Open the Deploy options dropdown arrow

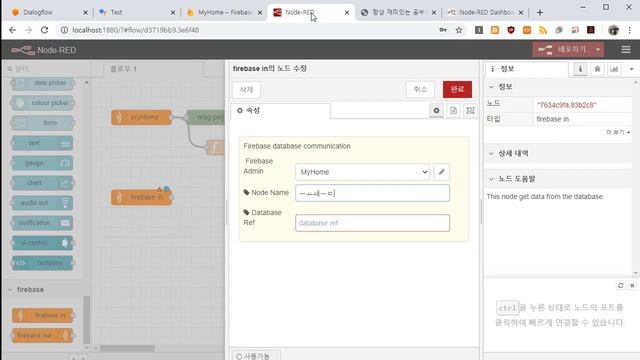click(x=598, y=50)
